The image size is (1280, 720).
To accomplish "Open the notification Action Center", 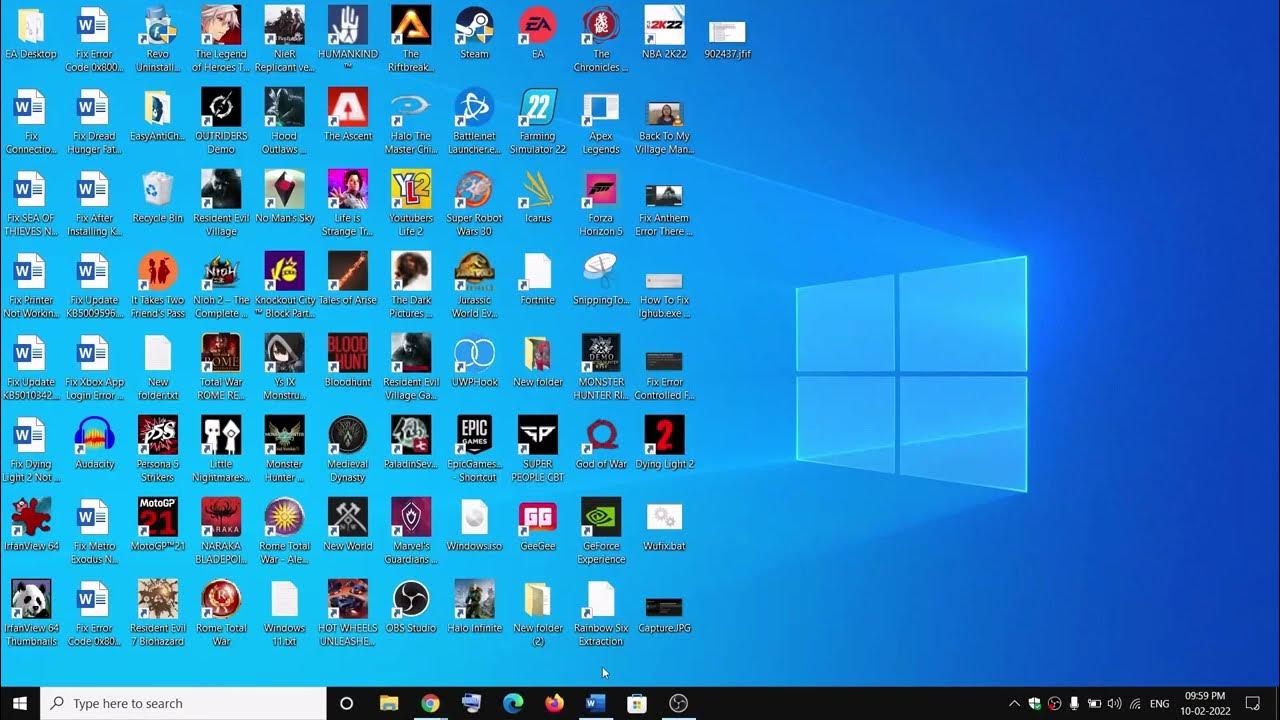I will coord(1253,703).
